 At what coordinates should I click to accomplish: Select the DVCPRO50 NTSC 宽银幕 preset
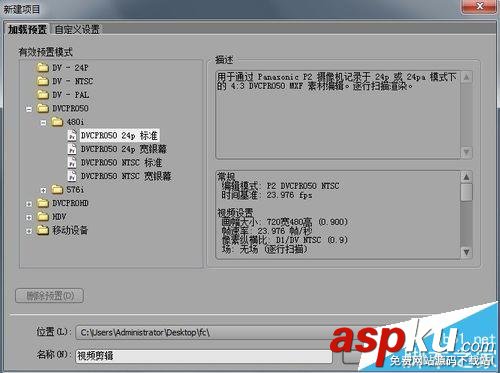point(126,176)
